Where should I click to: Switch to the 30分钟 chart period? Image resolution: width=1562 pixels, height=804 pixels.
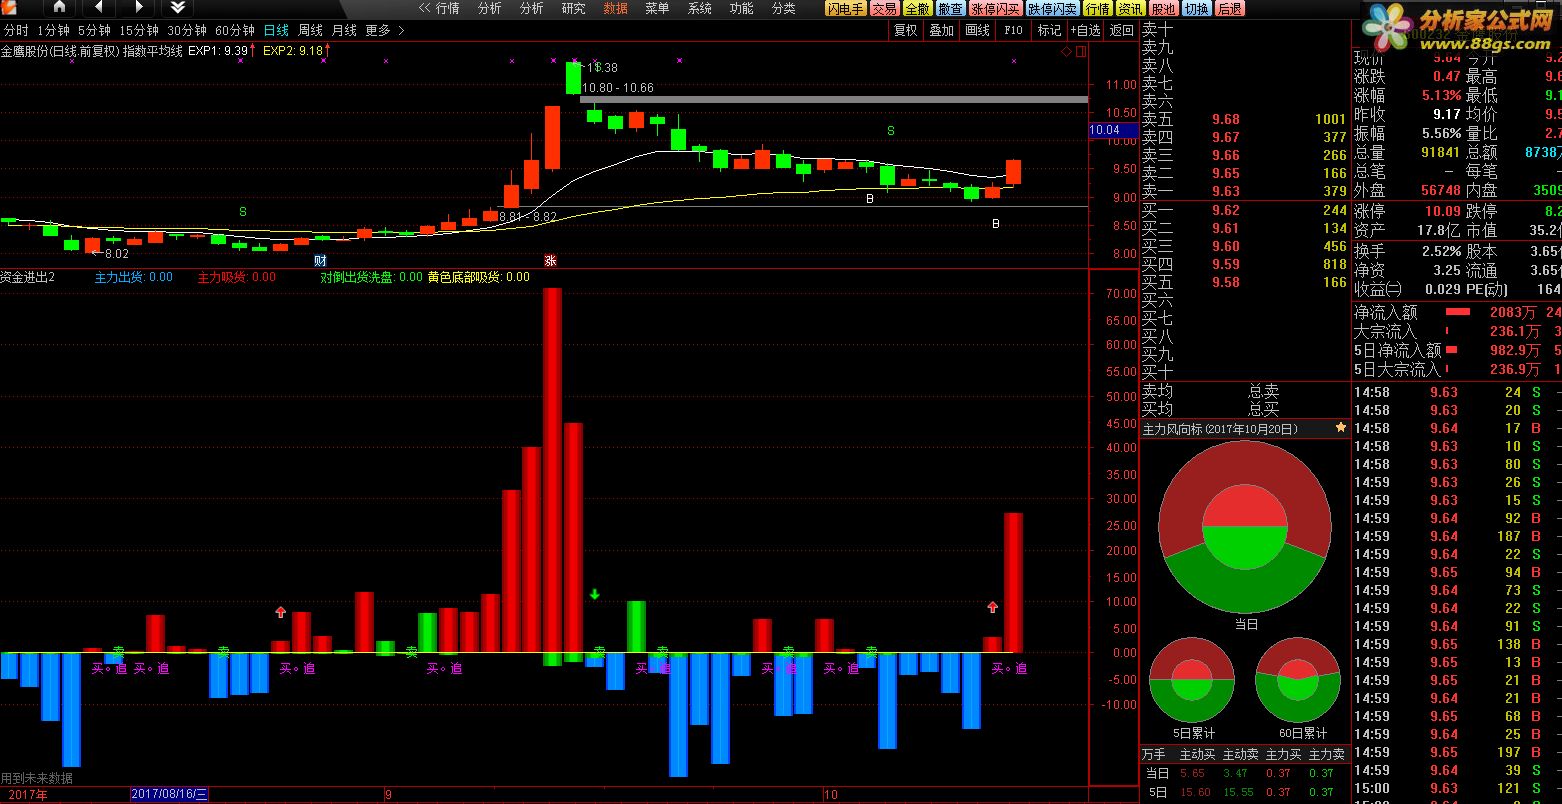(187, 31)
